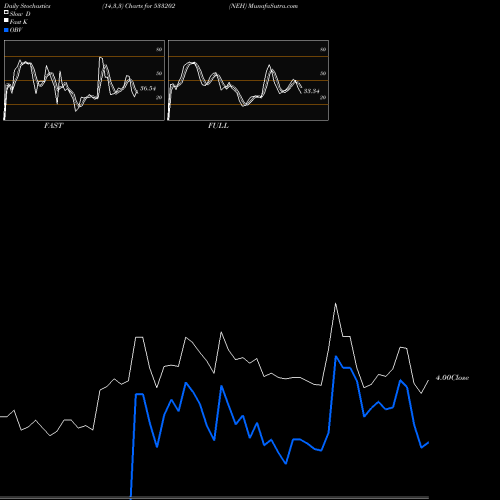The image size is (500, 500).
Task: Click the '(NEH) MunafaSutra.com' text
Action: coord(263,6)
